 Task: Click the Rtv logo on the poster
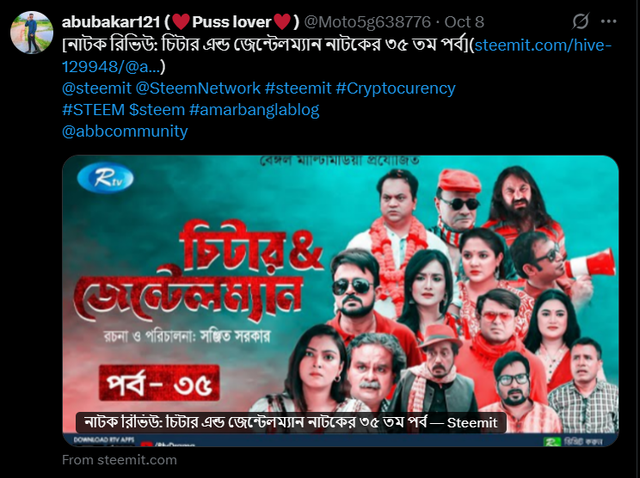click(x=105, y=178)
